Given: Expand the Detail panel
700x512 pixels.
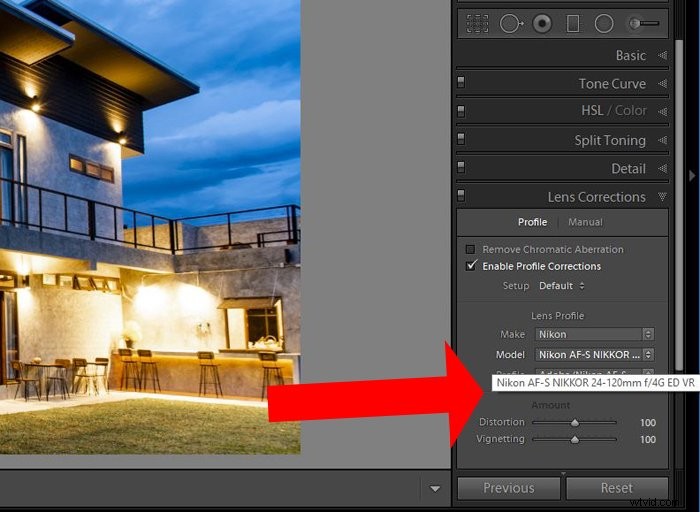Looking at the screenshot, I should [x=662, y=168].
